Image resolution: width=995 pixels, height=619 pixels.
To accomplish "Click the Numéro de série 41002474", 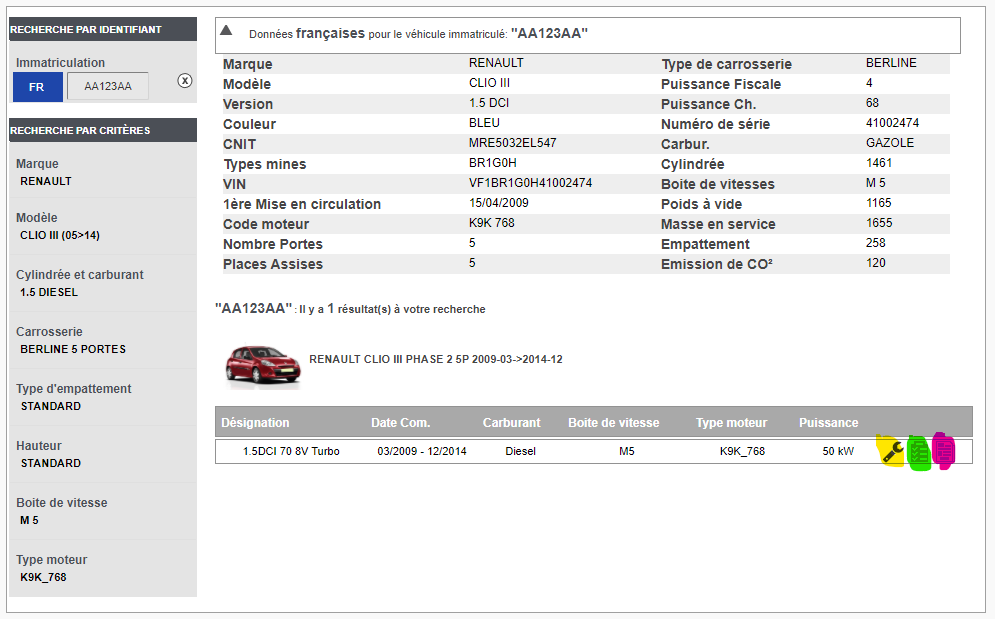I will pyautogui.click(x=892, y=123).
